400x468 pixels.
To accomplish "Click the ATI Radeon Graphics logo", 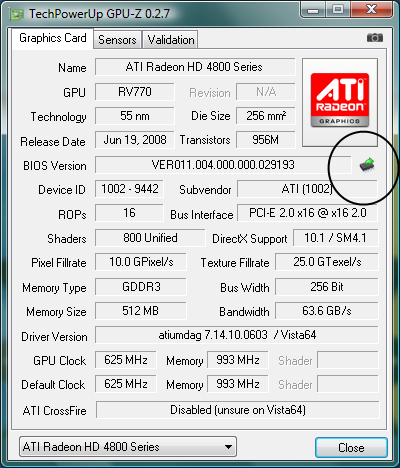I will point(340,100).
